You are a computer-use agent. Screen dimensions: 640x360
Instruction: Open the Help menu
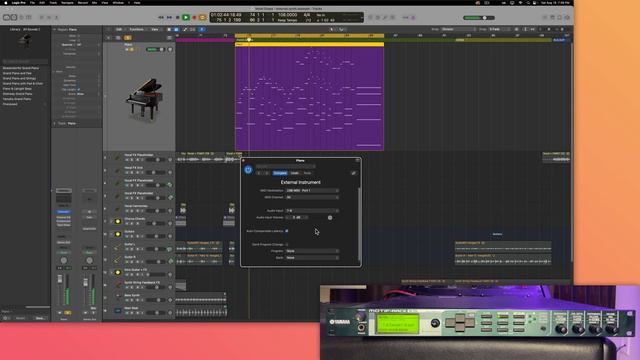pos(137,2)
